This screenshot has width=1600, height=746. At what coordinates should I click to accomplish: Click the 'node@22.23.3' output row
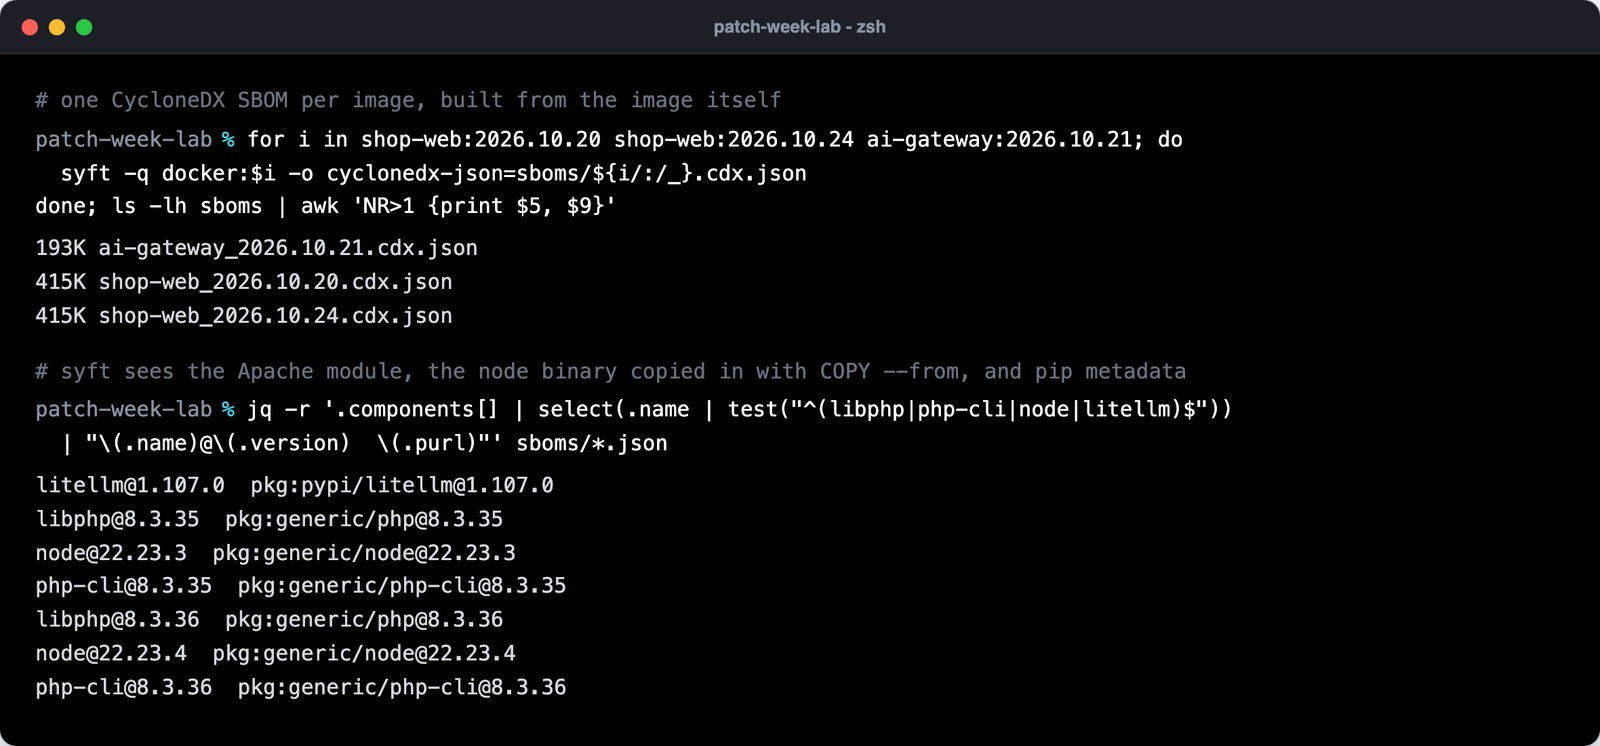[x=275, y=553]
